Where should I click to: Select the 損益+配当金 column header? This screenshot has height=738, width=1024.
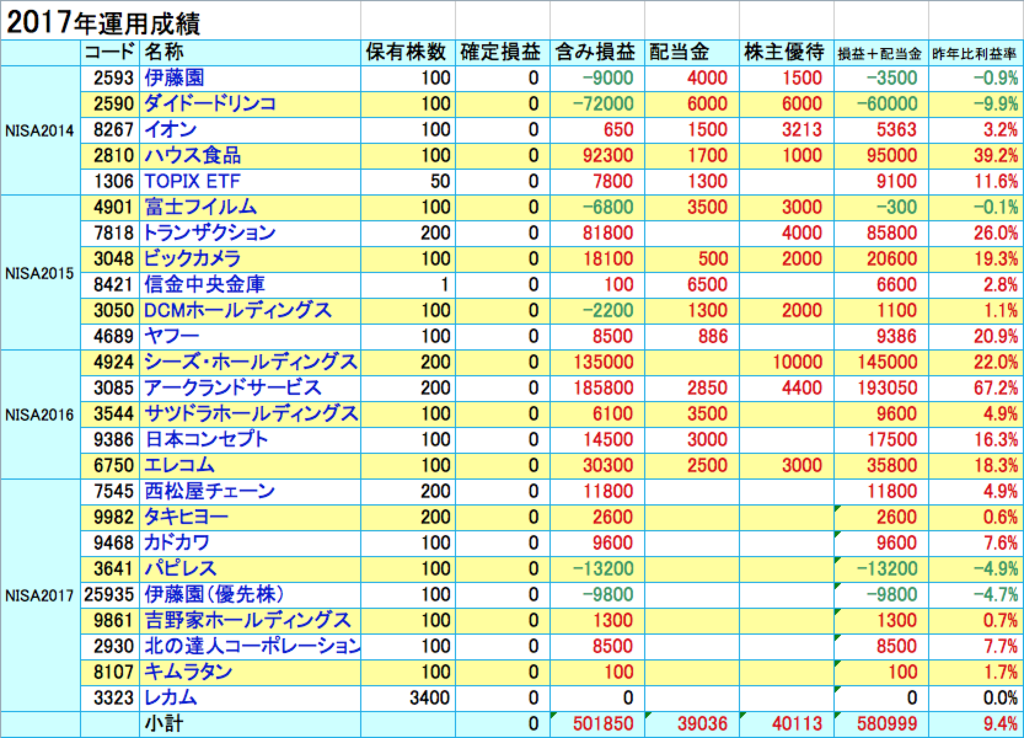click(880, 54)
